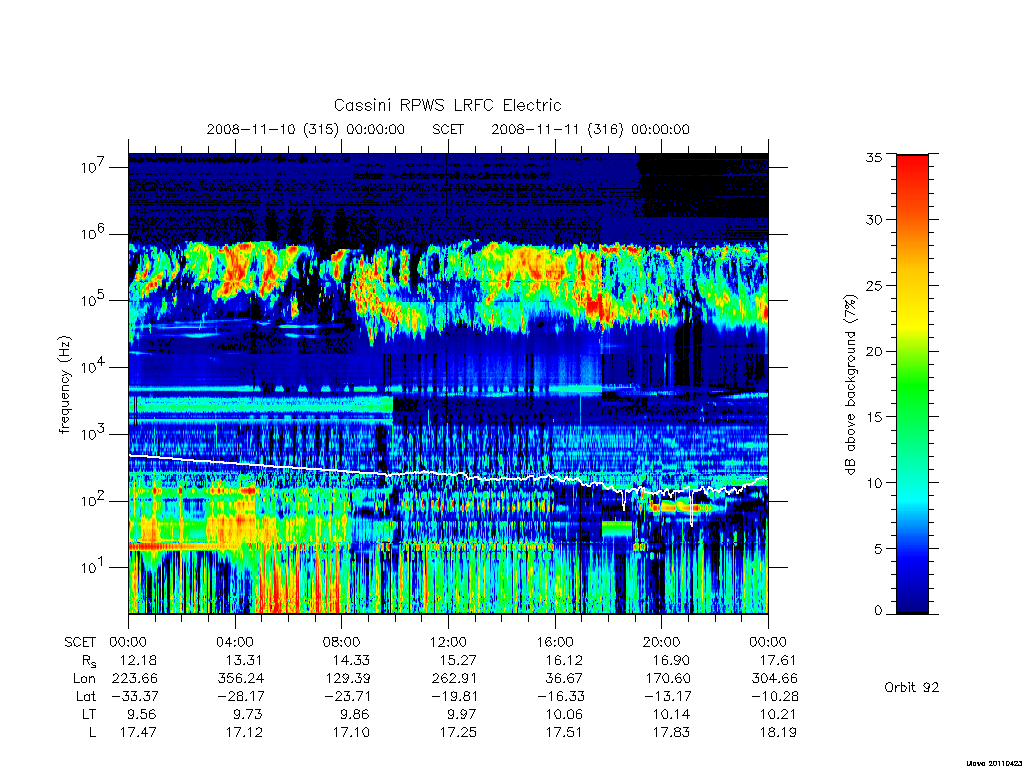
Task: Click the Orbit 92 label
Action: tap(912, 687)
